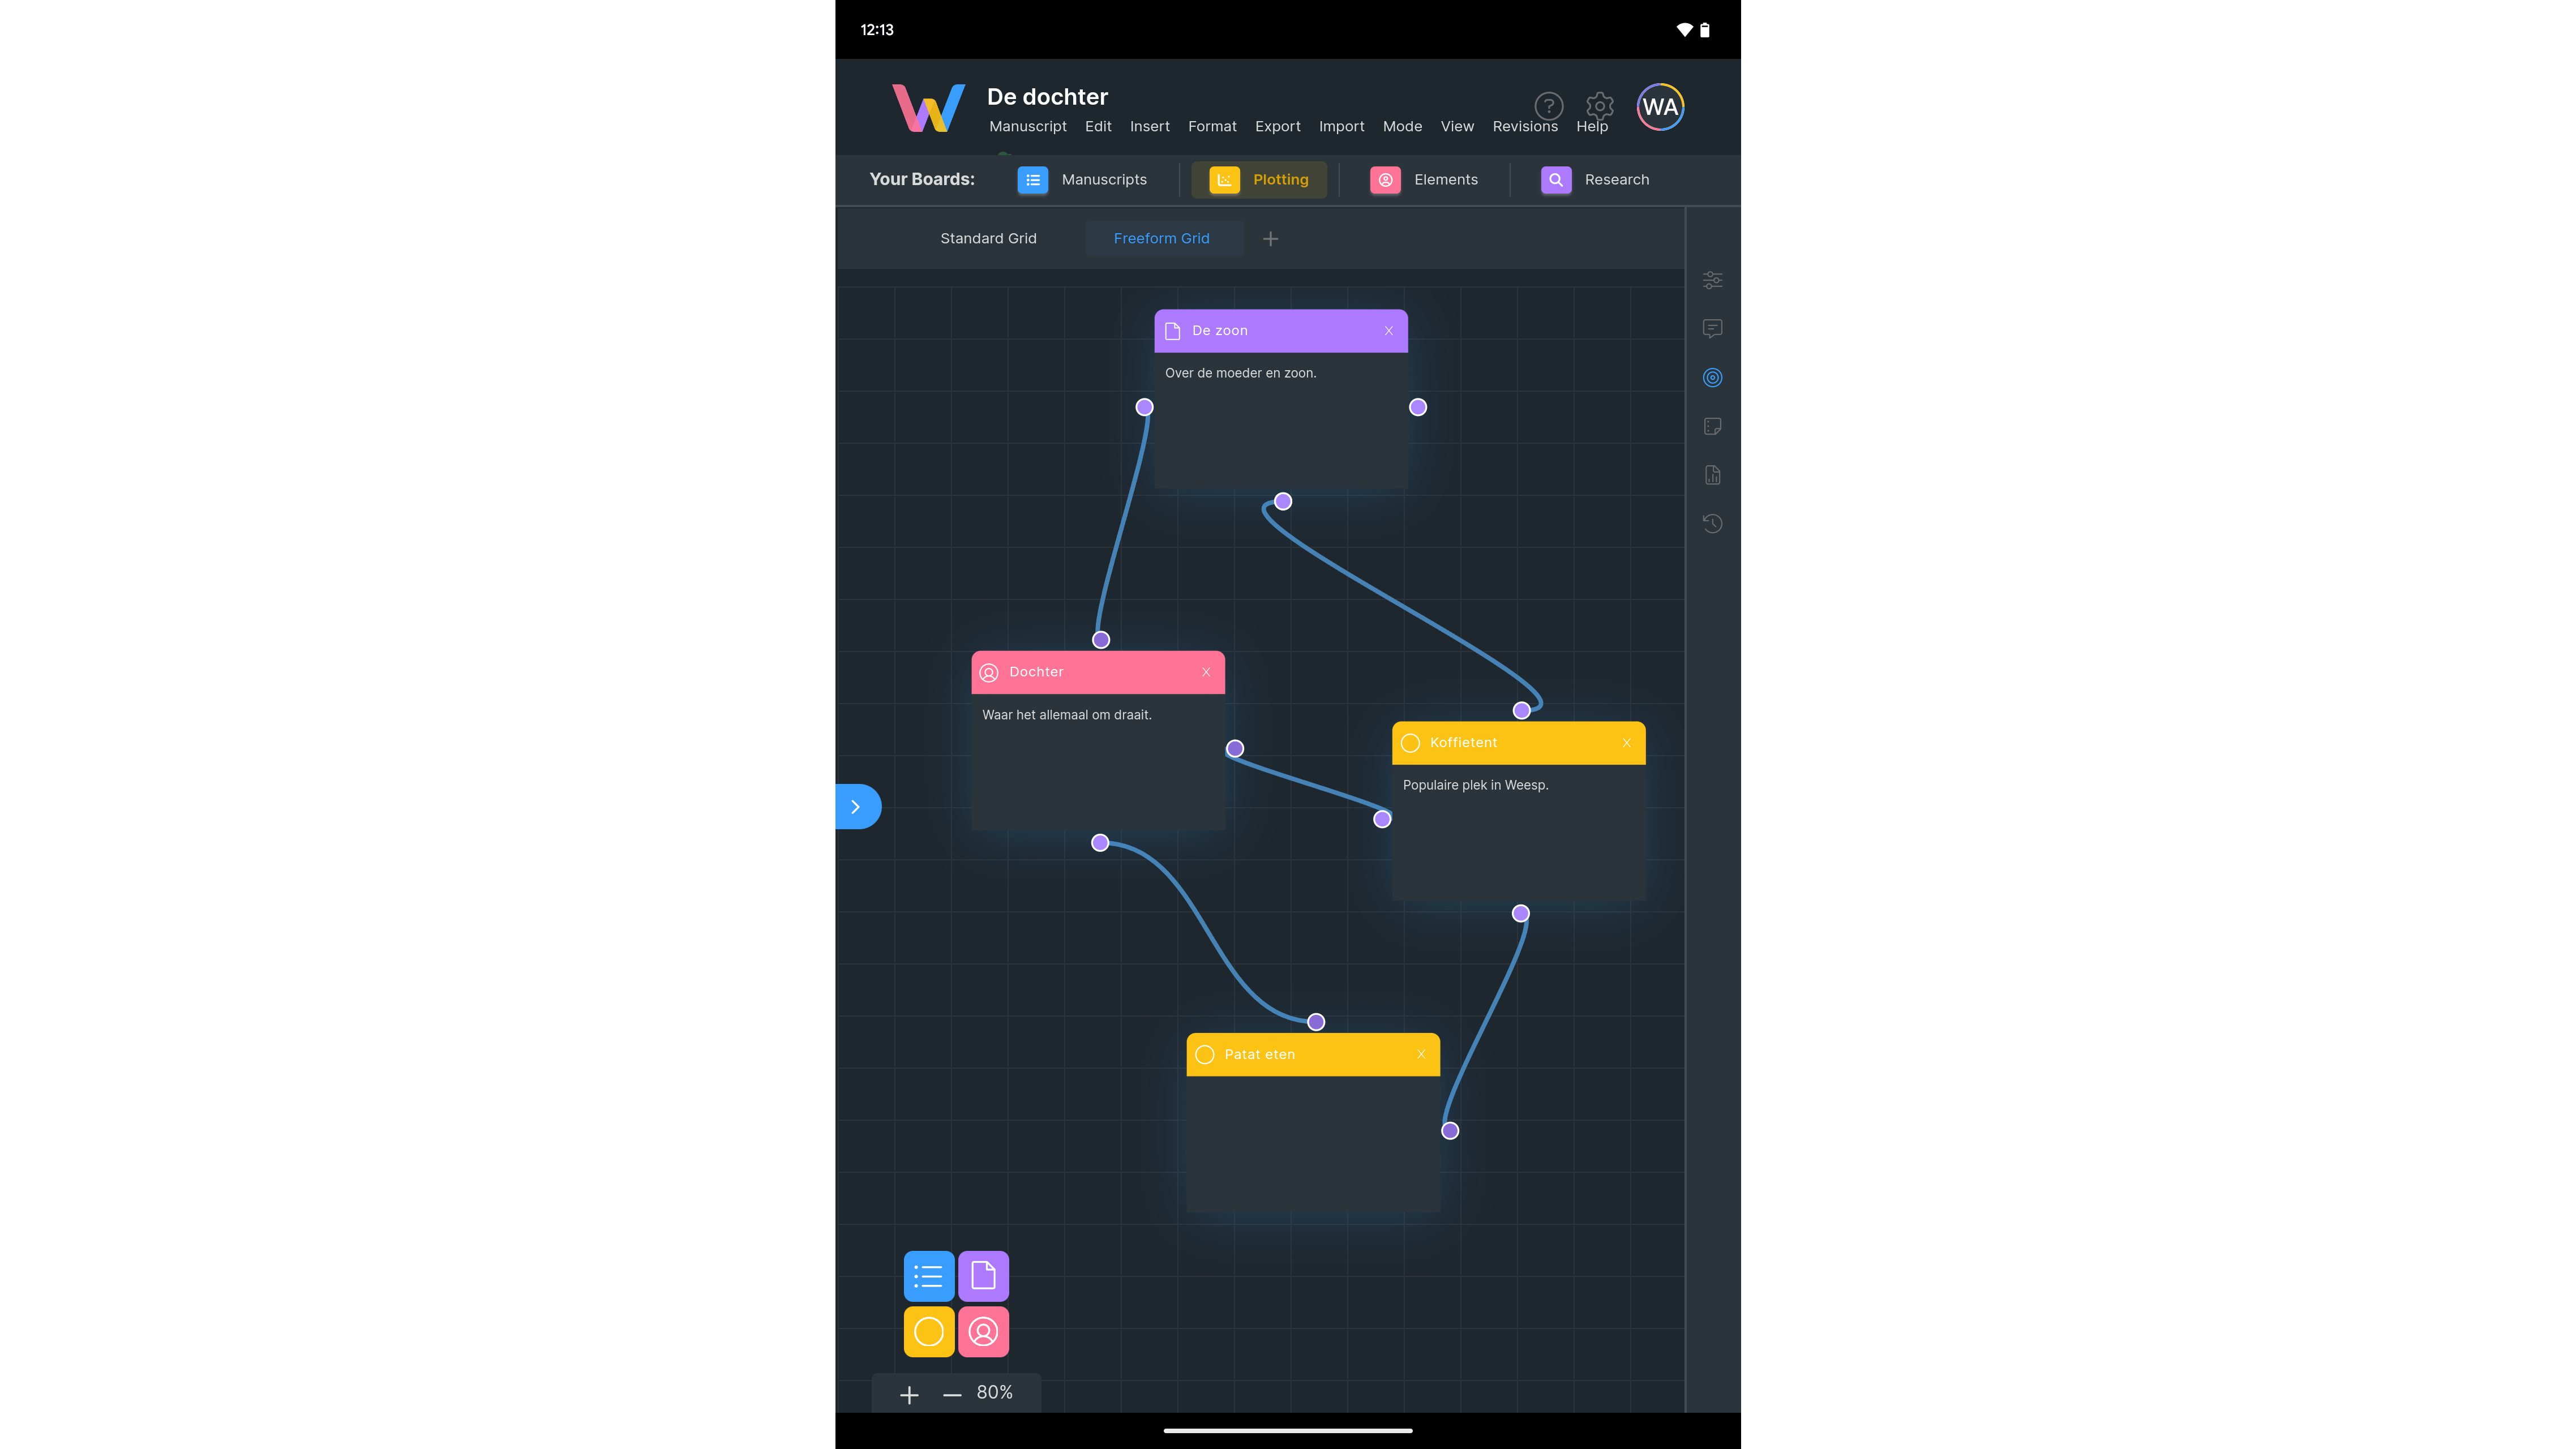Add a blue list card to grid
The height and width of the screenshot is (1449, 2576).
click(928, 1275)
